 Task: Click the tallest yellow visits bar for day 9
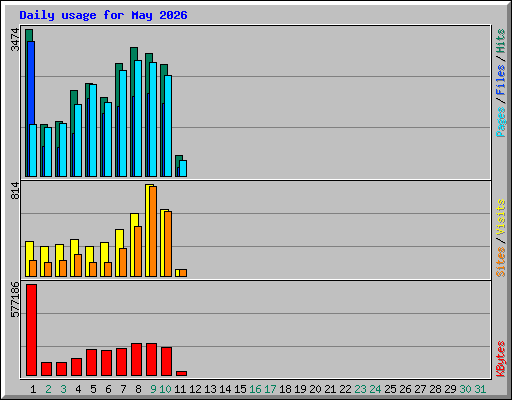(x=148, y=230)
